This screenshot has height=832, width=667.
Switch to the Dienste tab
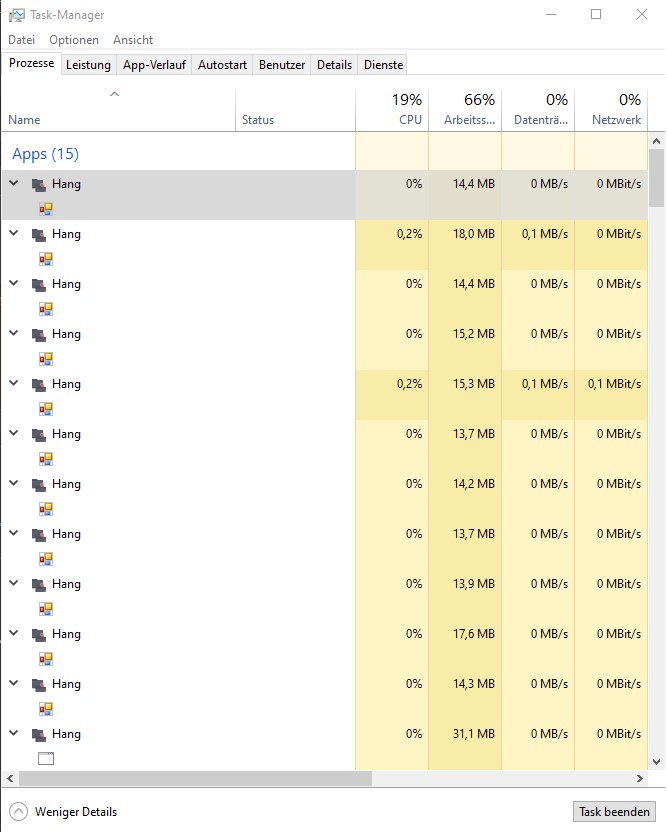coord(382,63)
